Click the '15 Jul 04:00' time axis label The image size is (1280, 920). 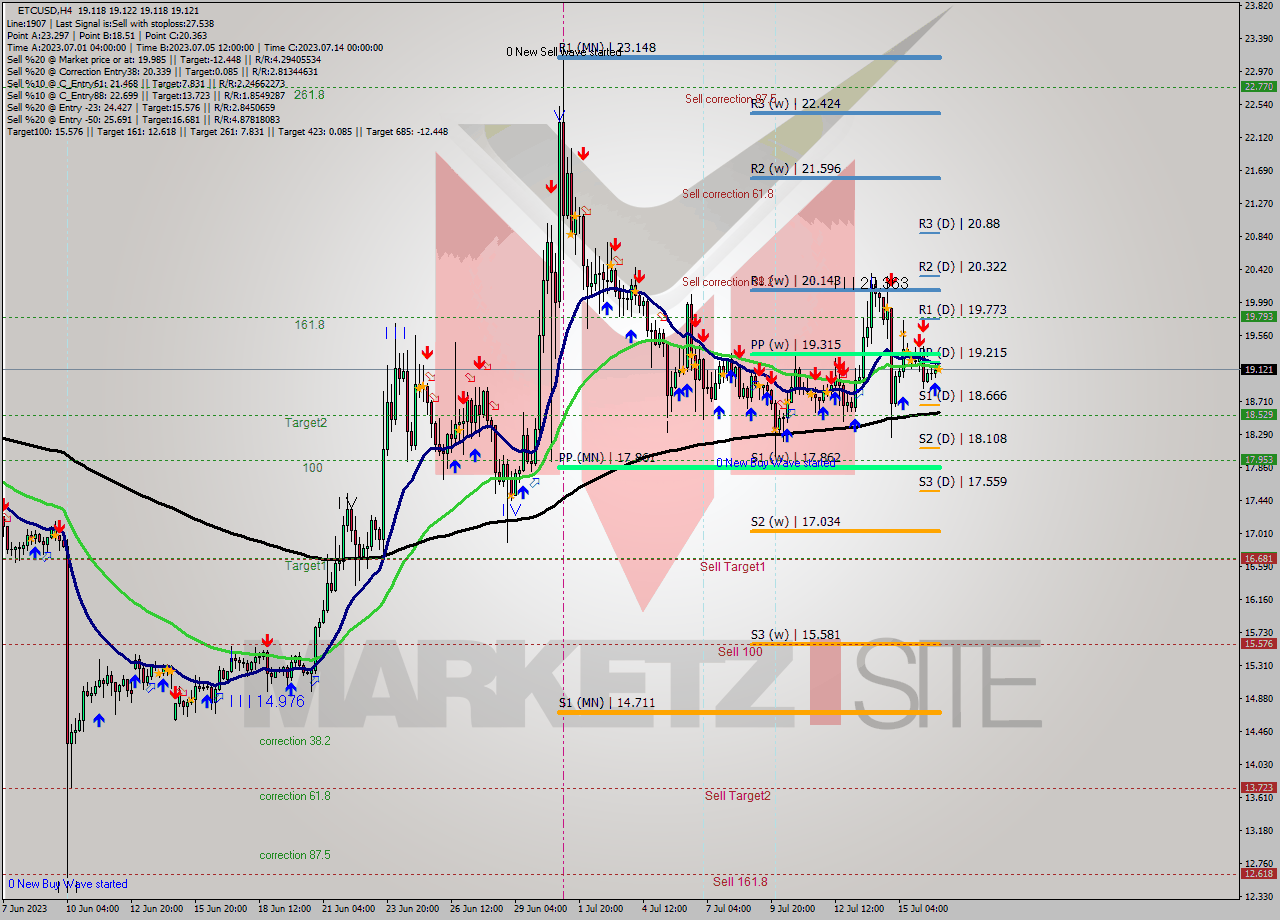click(x=922, y=909)
